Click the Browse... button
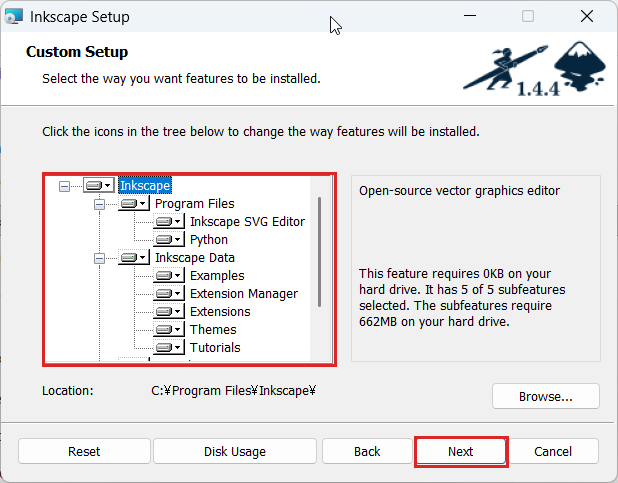Image resolution: width=618 pixels, height=483 pixels. click(x=546, y=396)
